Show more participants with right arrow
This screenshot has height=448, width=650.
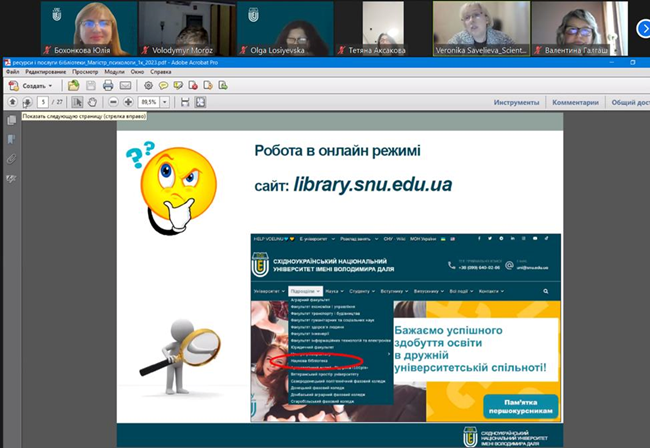click(643, 29)
